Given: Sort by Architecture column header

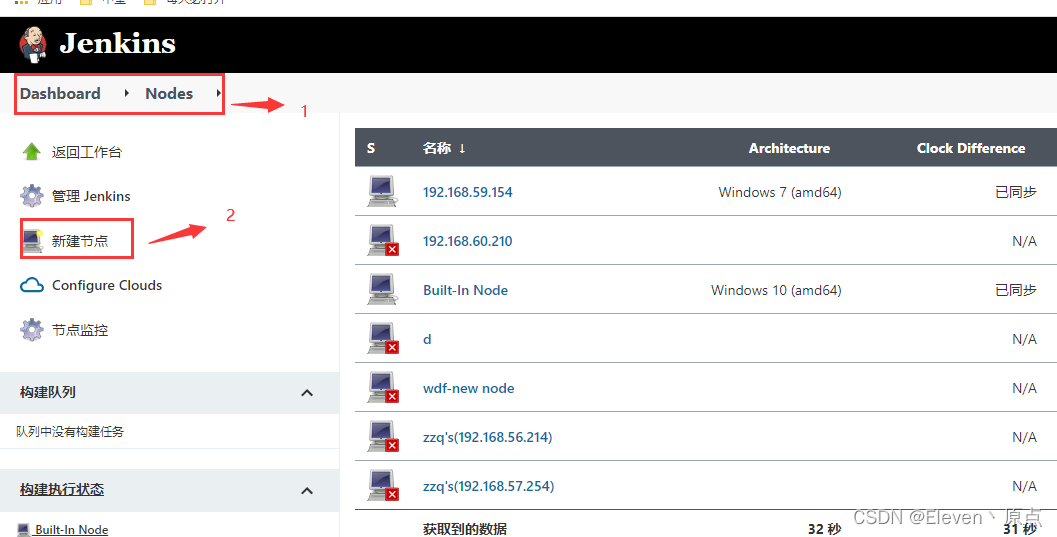Looking at the screenshot, I should 789,148.
